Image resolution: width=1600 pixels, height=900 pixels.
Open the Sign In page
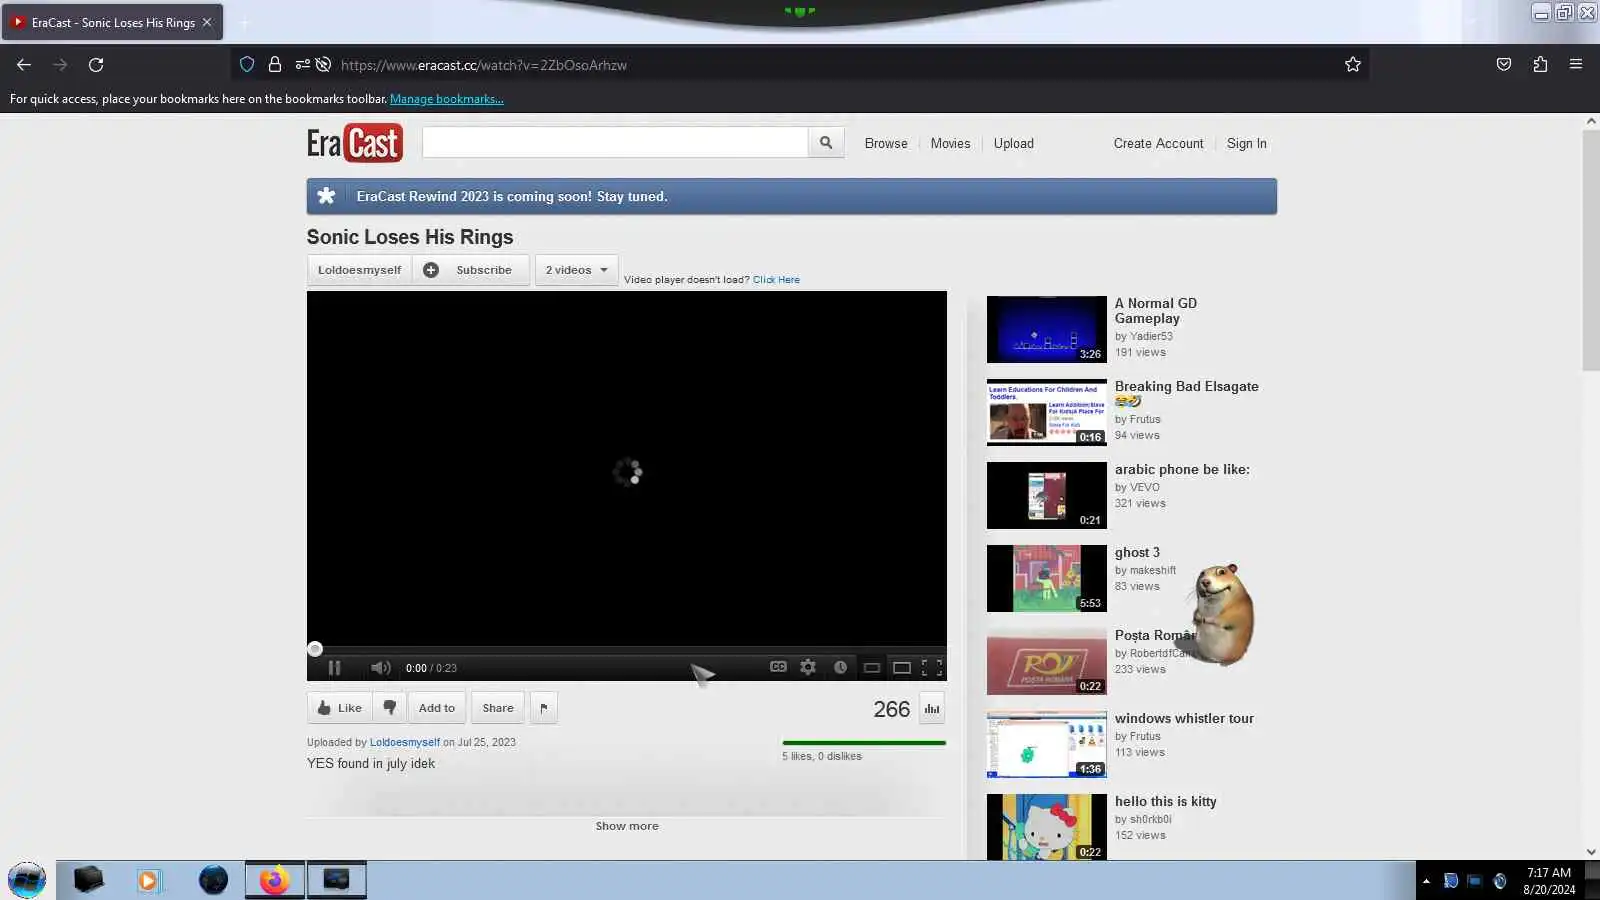(x=1247, y=144)
